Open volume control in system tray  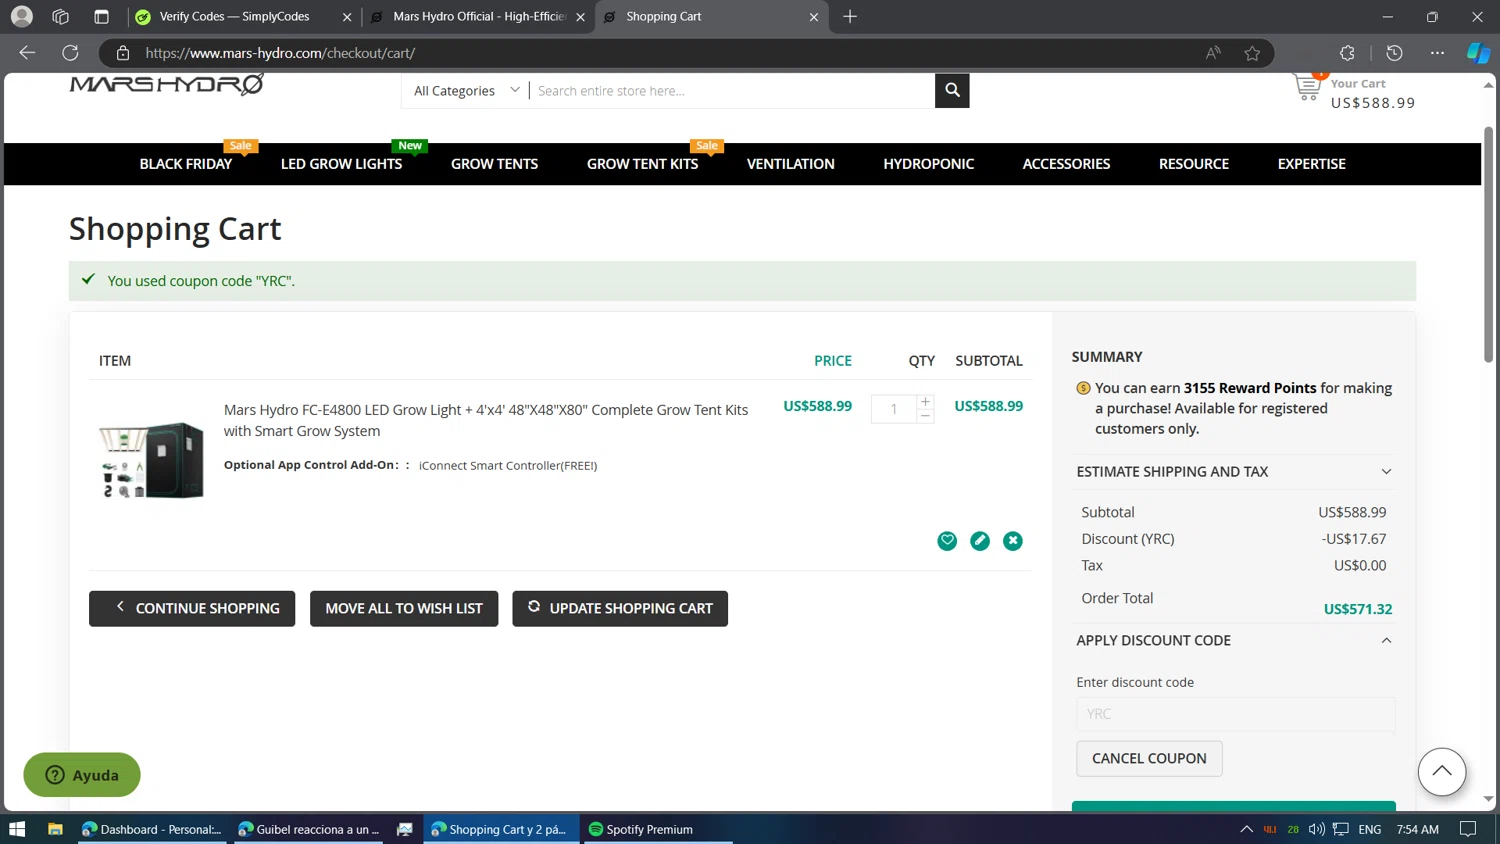pyautogui.click(x=1316, y=829)
